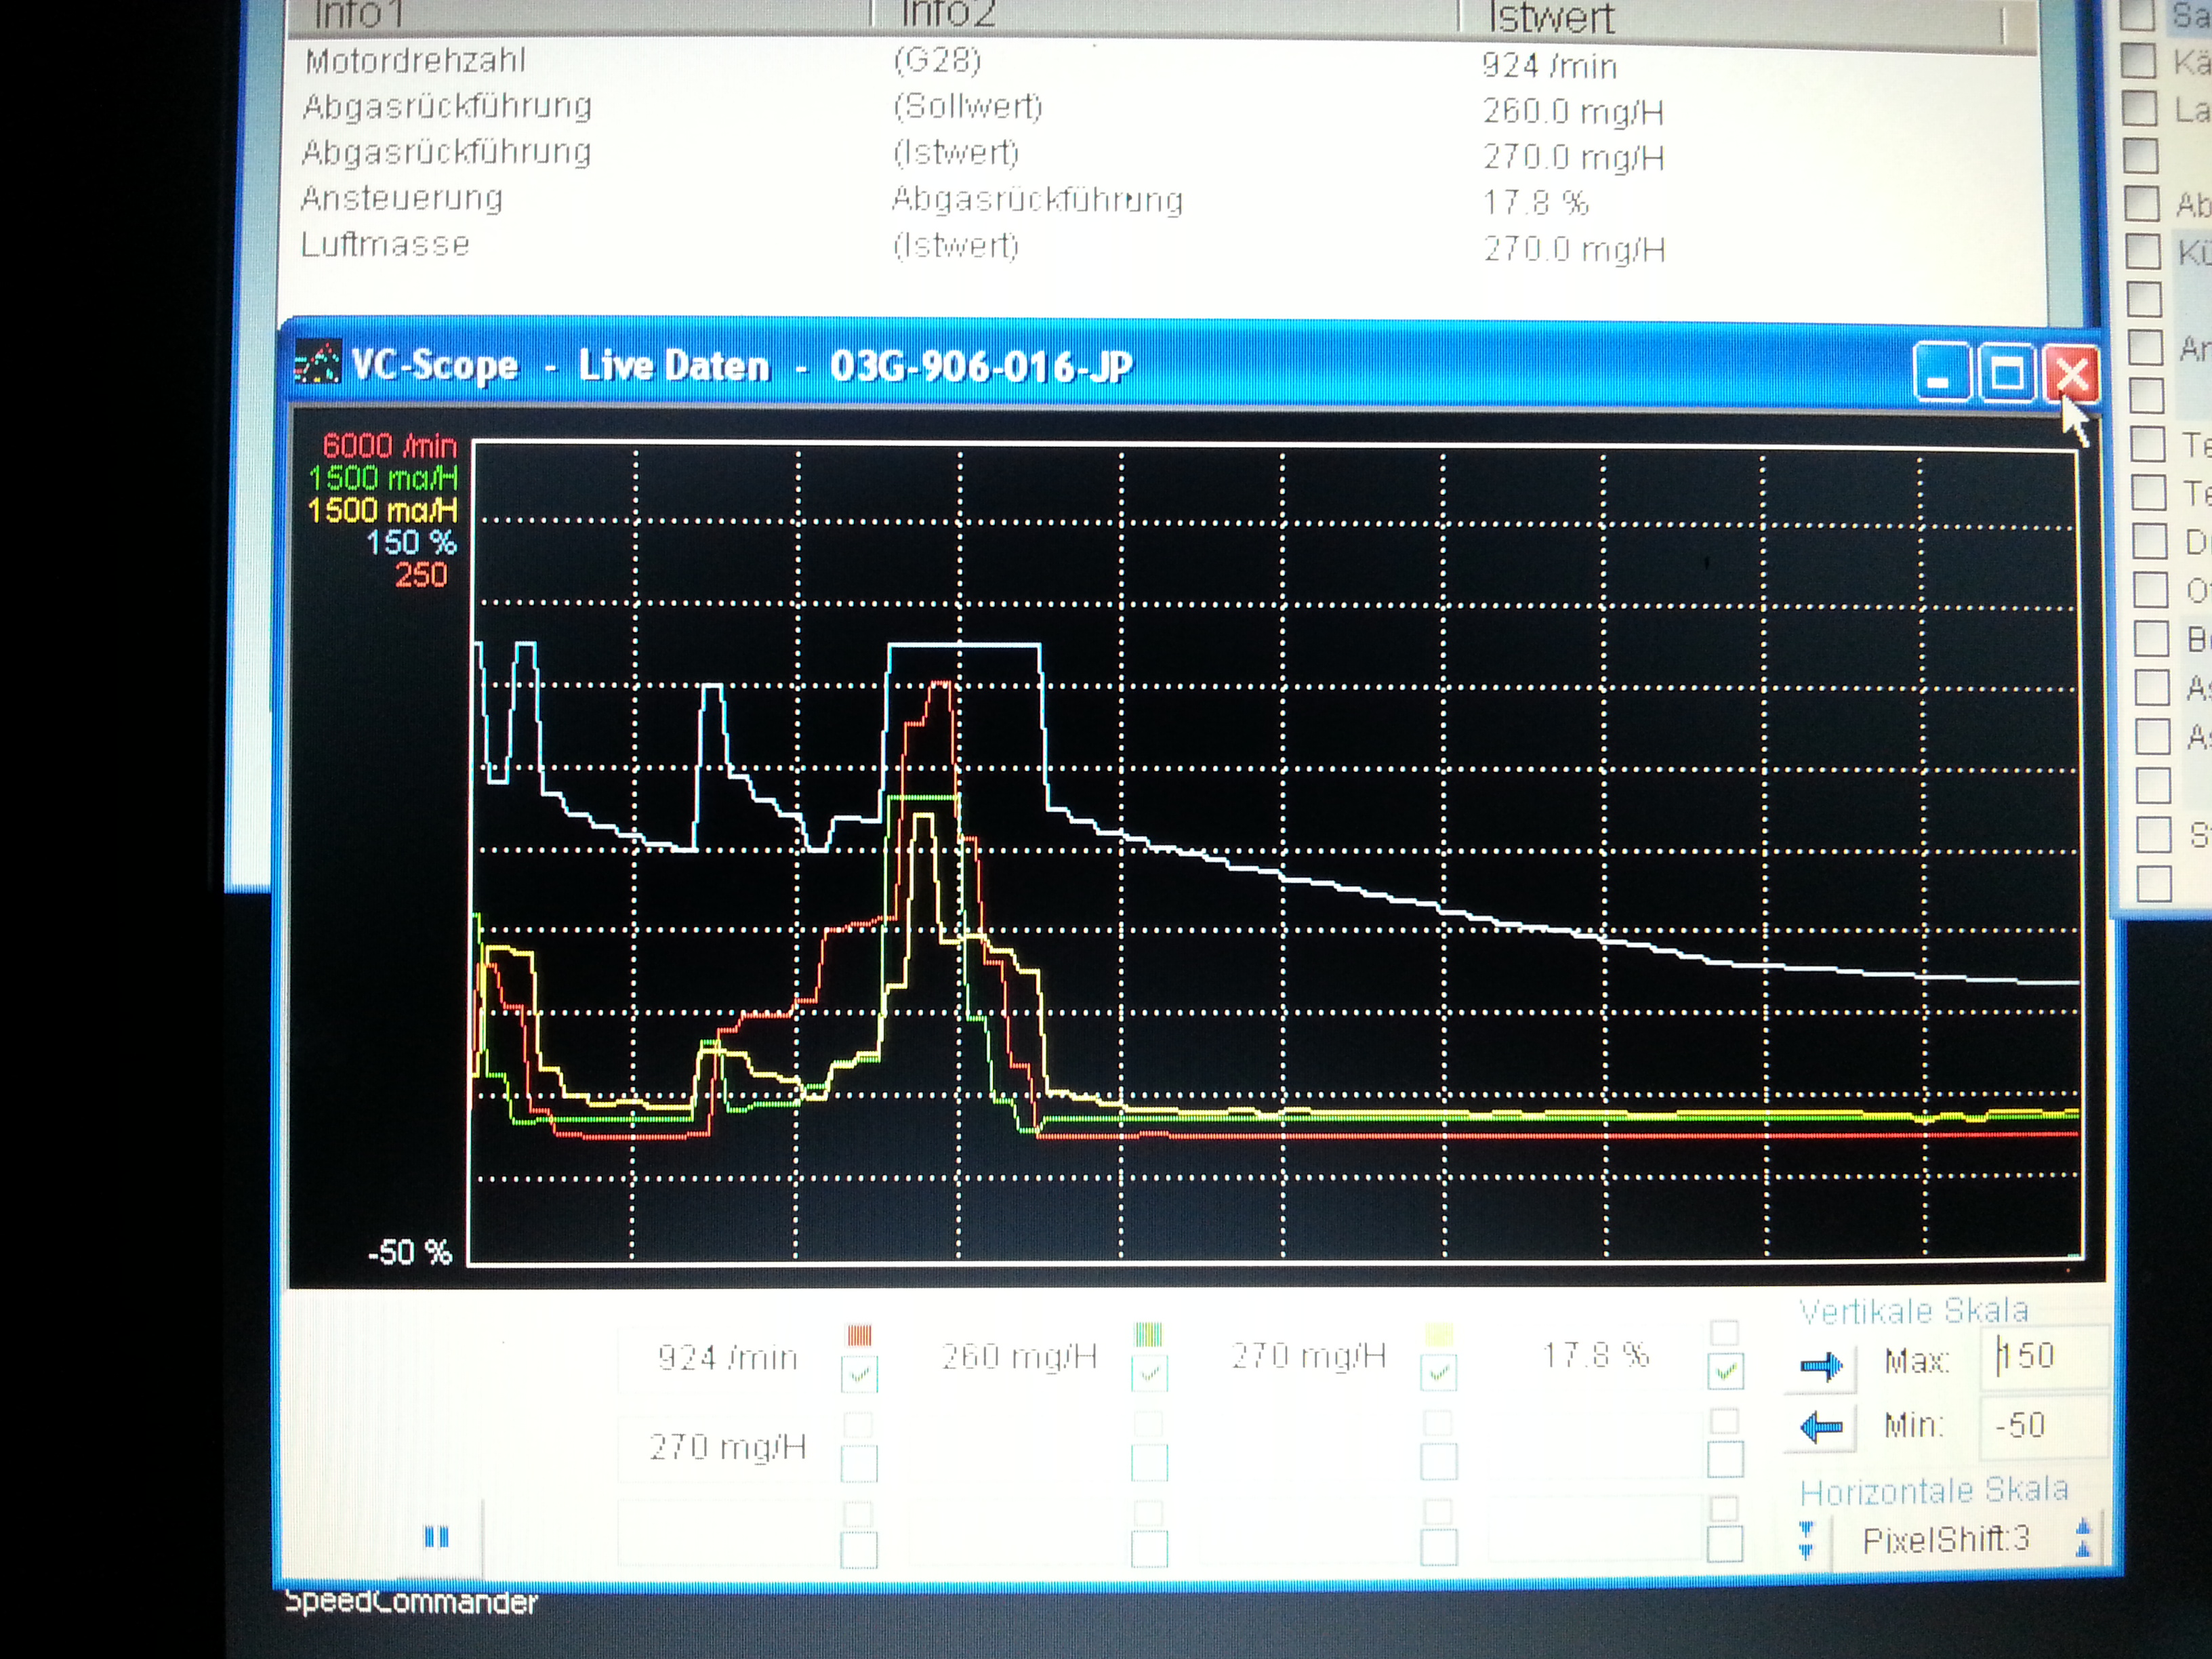Screen dimensions: 2212x1659
Task: Pause the VC-Scope live recording
Action: [x=436, y=1537]
